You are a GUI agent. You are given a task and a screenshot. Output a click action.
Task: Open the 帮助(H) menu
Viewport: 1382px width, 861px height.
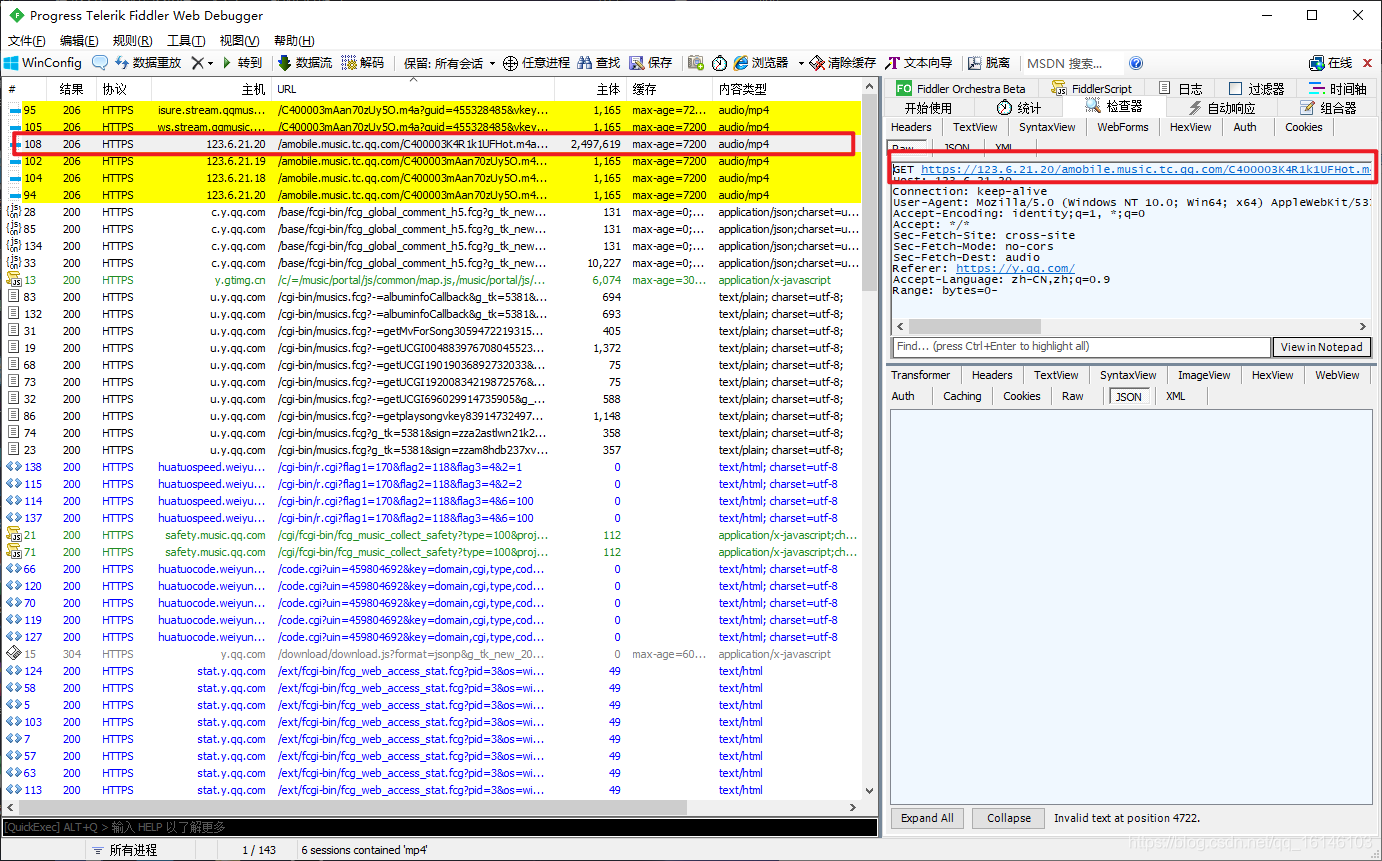point(293,41)
